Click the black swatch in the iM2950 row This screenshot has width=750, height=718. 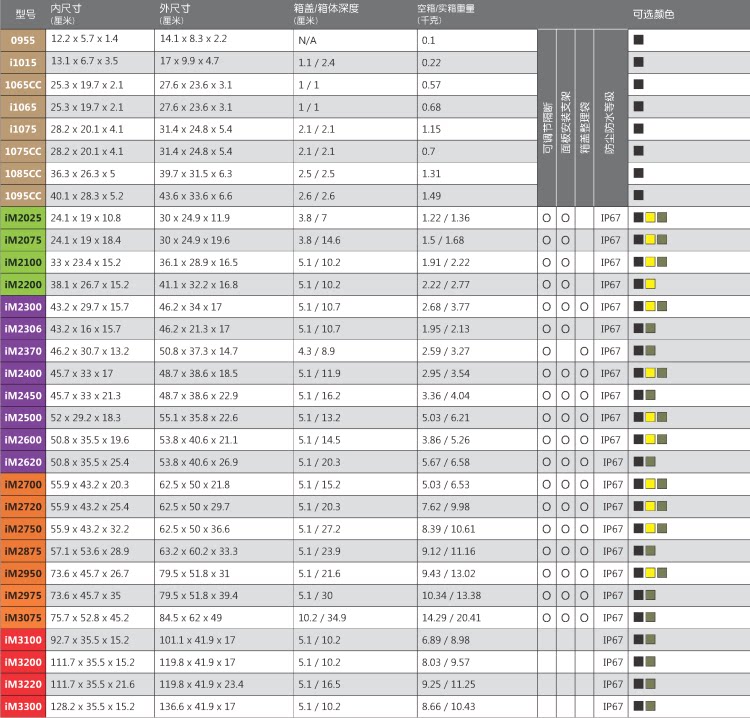click(x=638, y=573)
